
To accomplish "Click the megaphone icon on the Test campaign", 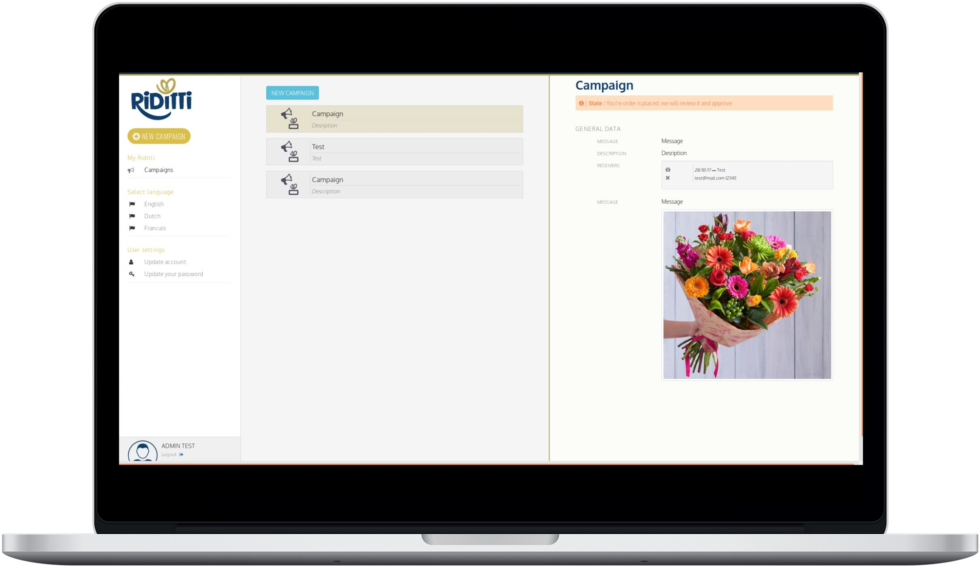I will [288, 151].
